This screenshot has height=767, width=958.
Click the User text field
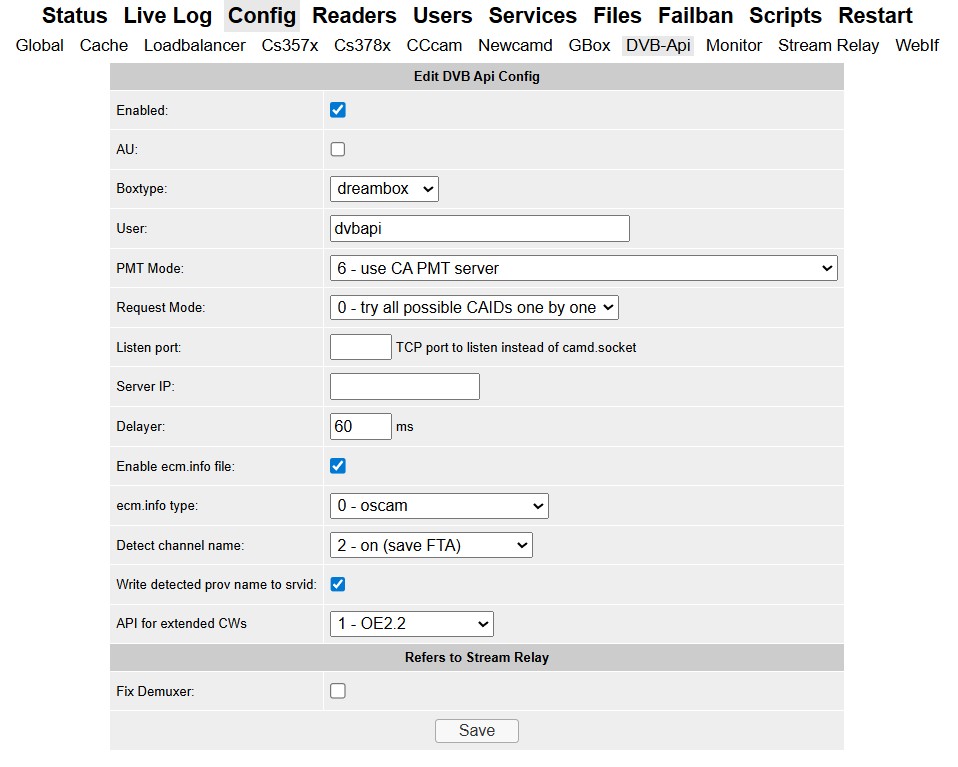(x=480, y=228)
